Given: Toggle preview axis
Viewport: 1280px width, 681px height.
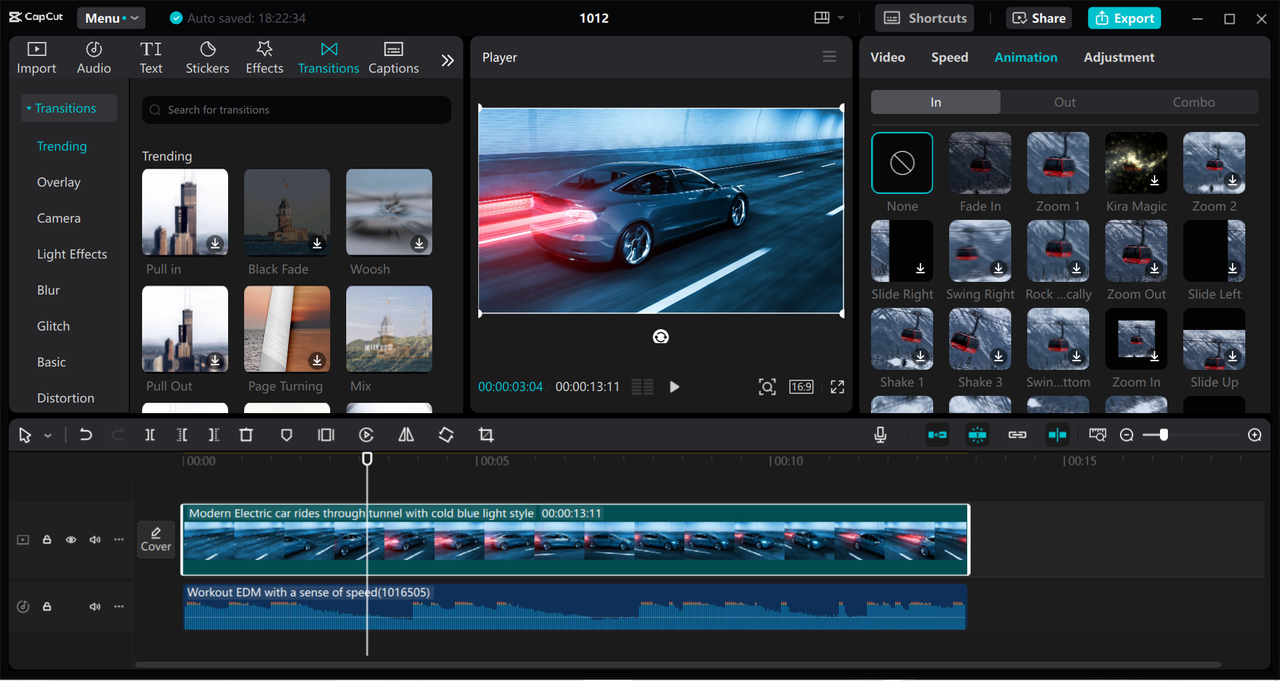Looking at the screenshot, I should point(1057,435).
